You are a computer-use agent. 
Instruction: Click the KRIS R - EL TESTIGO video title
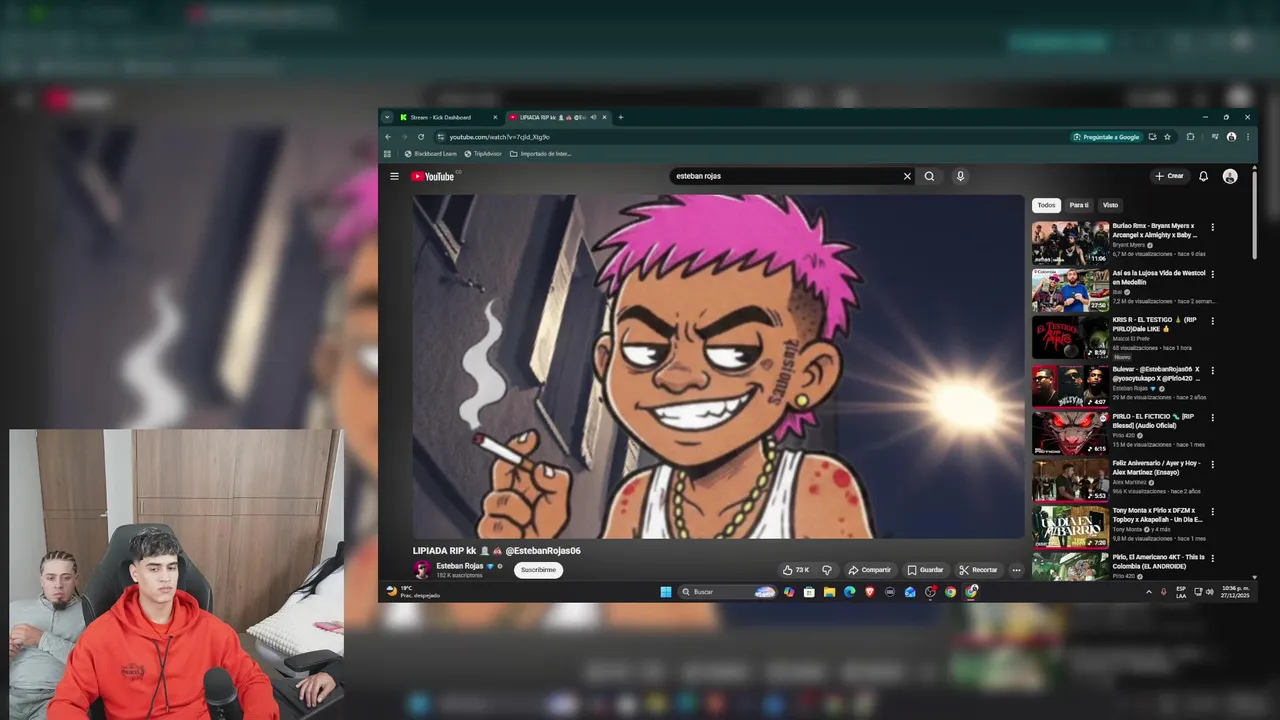(1154, 324)
